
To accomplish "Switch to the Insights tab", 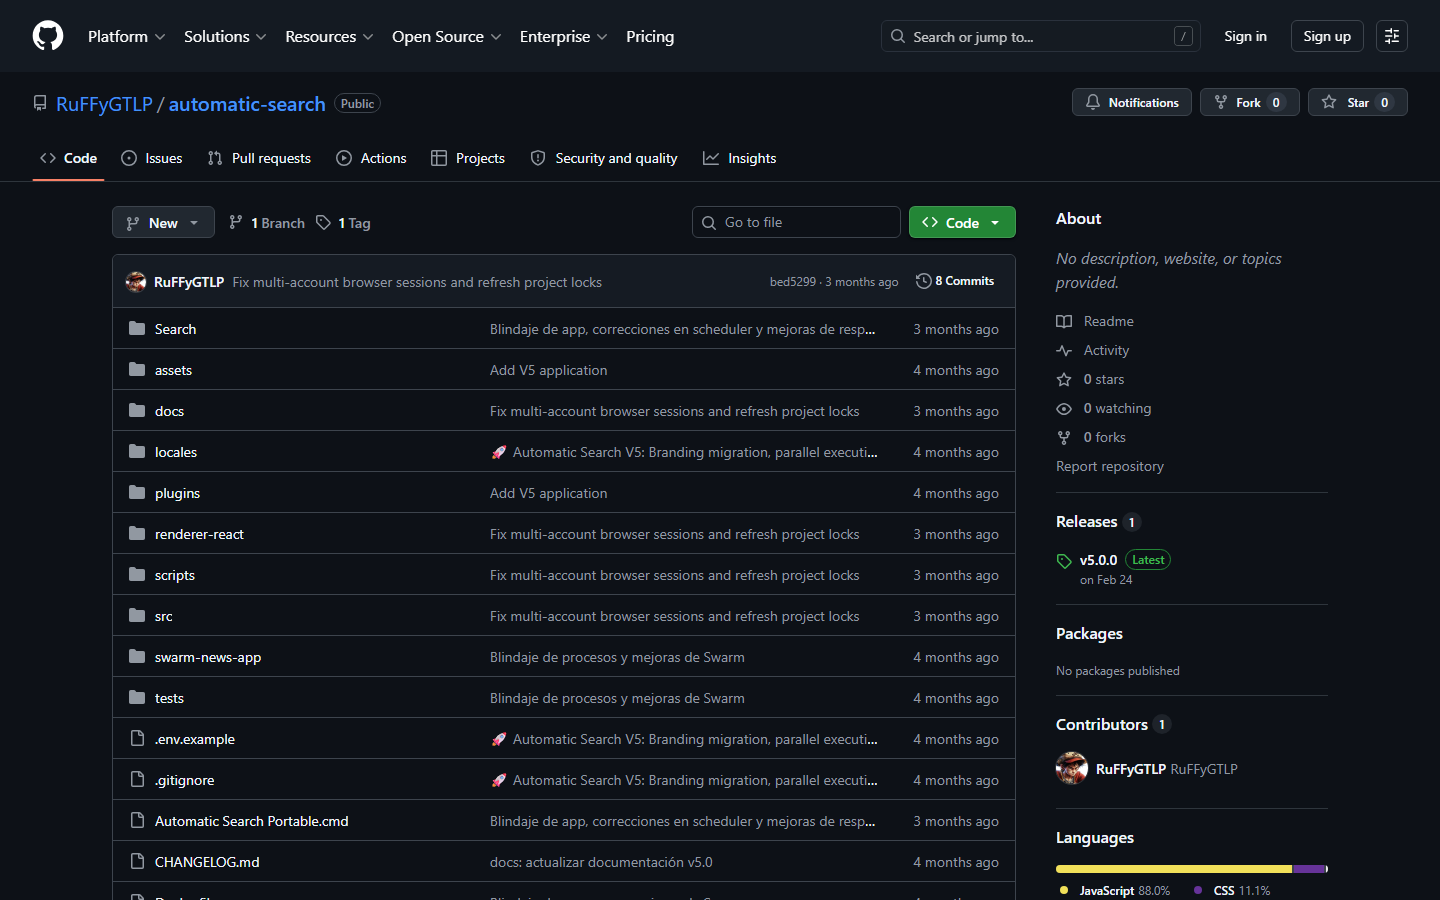I will pyautogui.click(x=740, y=158).
